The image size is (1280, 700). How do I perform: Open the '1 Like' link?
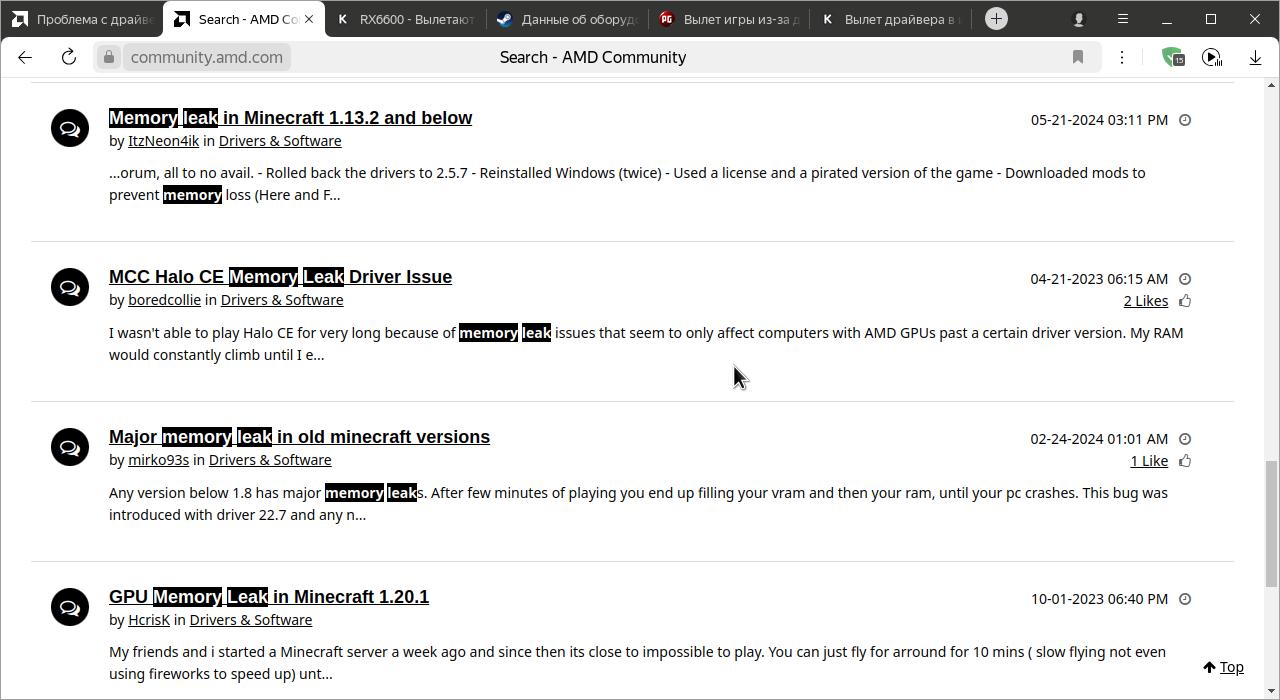click(1149, 461)
